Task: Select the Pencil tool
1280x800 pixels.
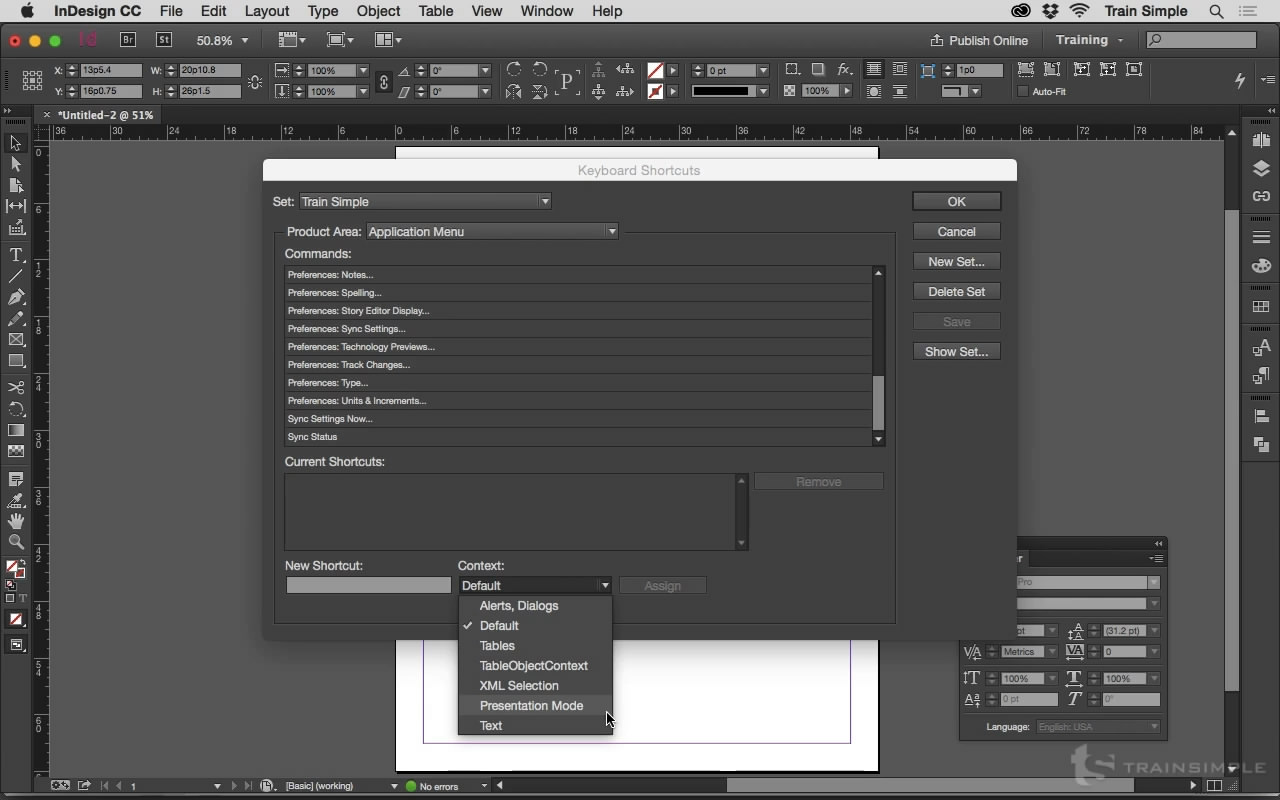Action: coord(16,318)
